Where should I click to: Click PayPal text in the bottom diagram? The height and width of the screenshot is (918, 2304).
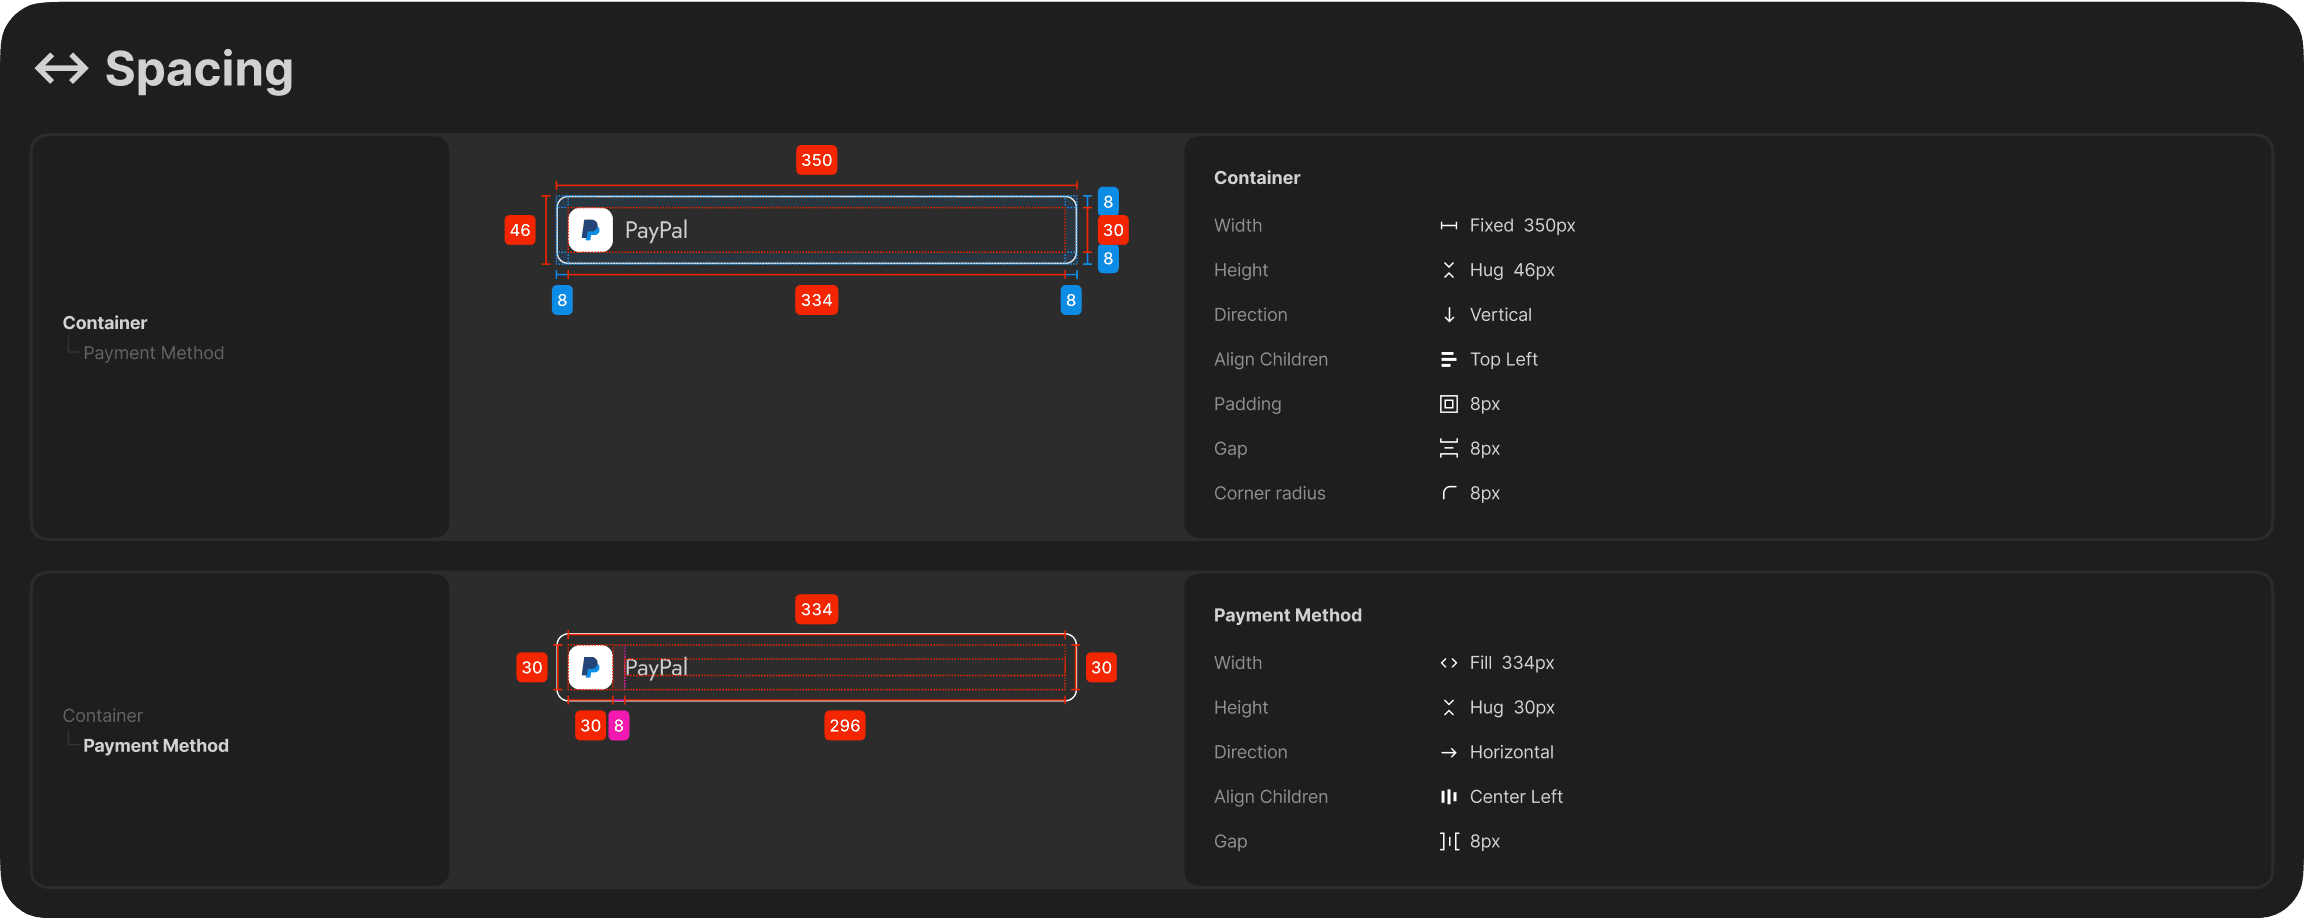tap(656, 667)
